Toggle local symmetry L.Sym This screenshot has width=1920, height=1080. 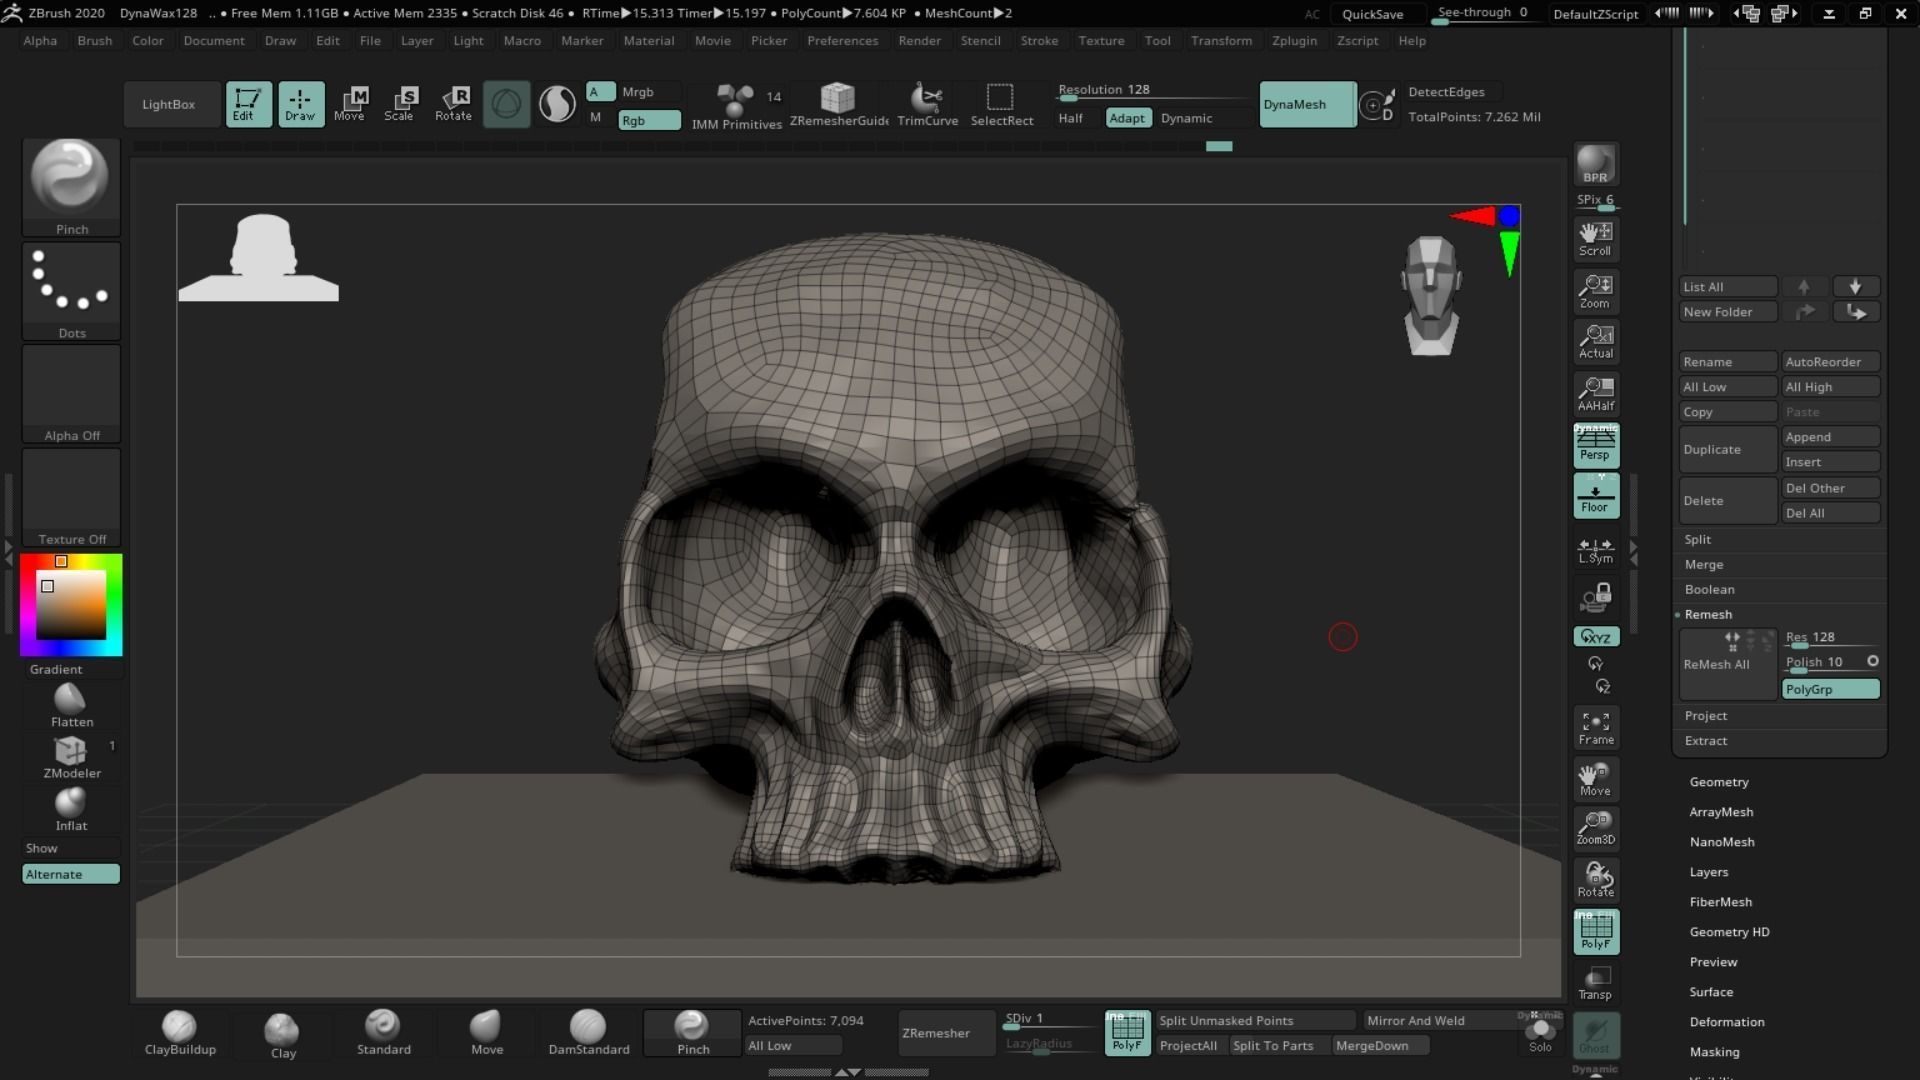point(1595,550)
